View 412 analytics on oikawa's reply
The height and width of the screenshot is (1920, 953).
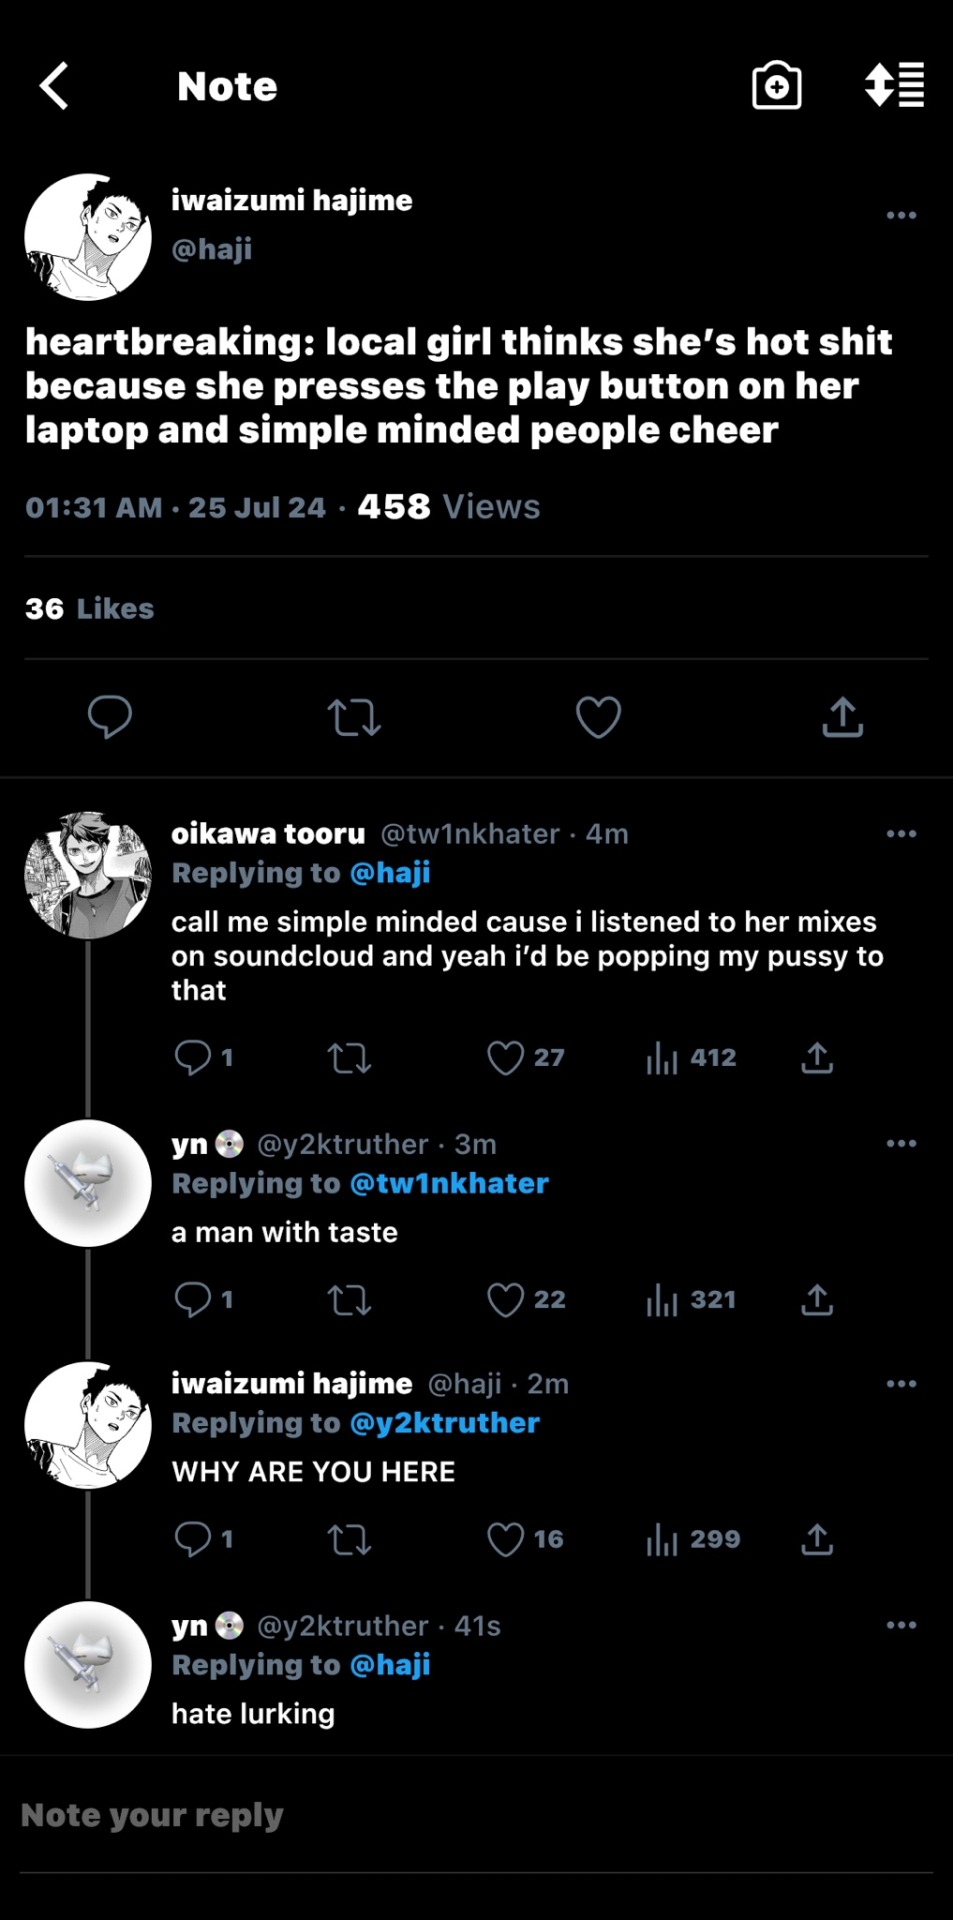[x=691, y=1058]
